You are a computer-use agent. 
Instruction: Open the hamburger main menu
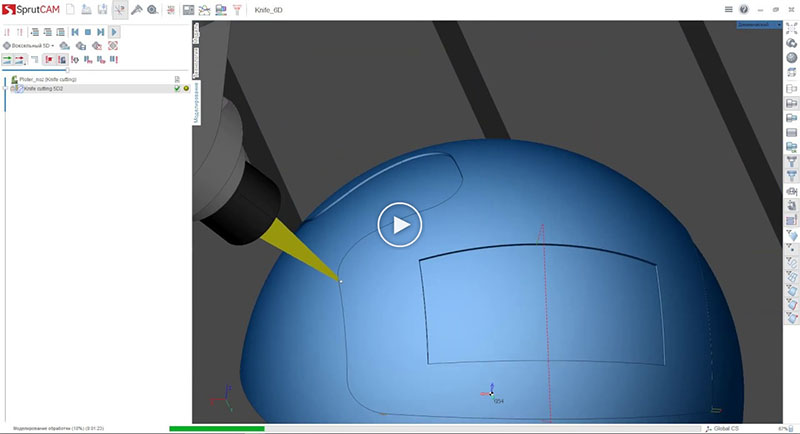tap(729, 9)
